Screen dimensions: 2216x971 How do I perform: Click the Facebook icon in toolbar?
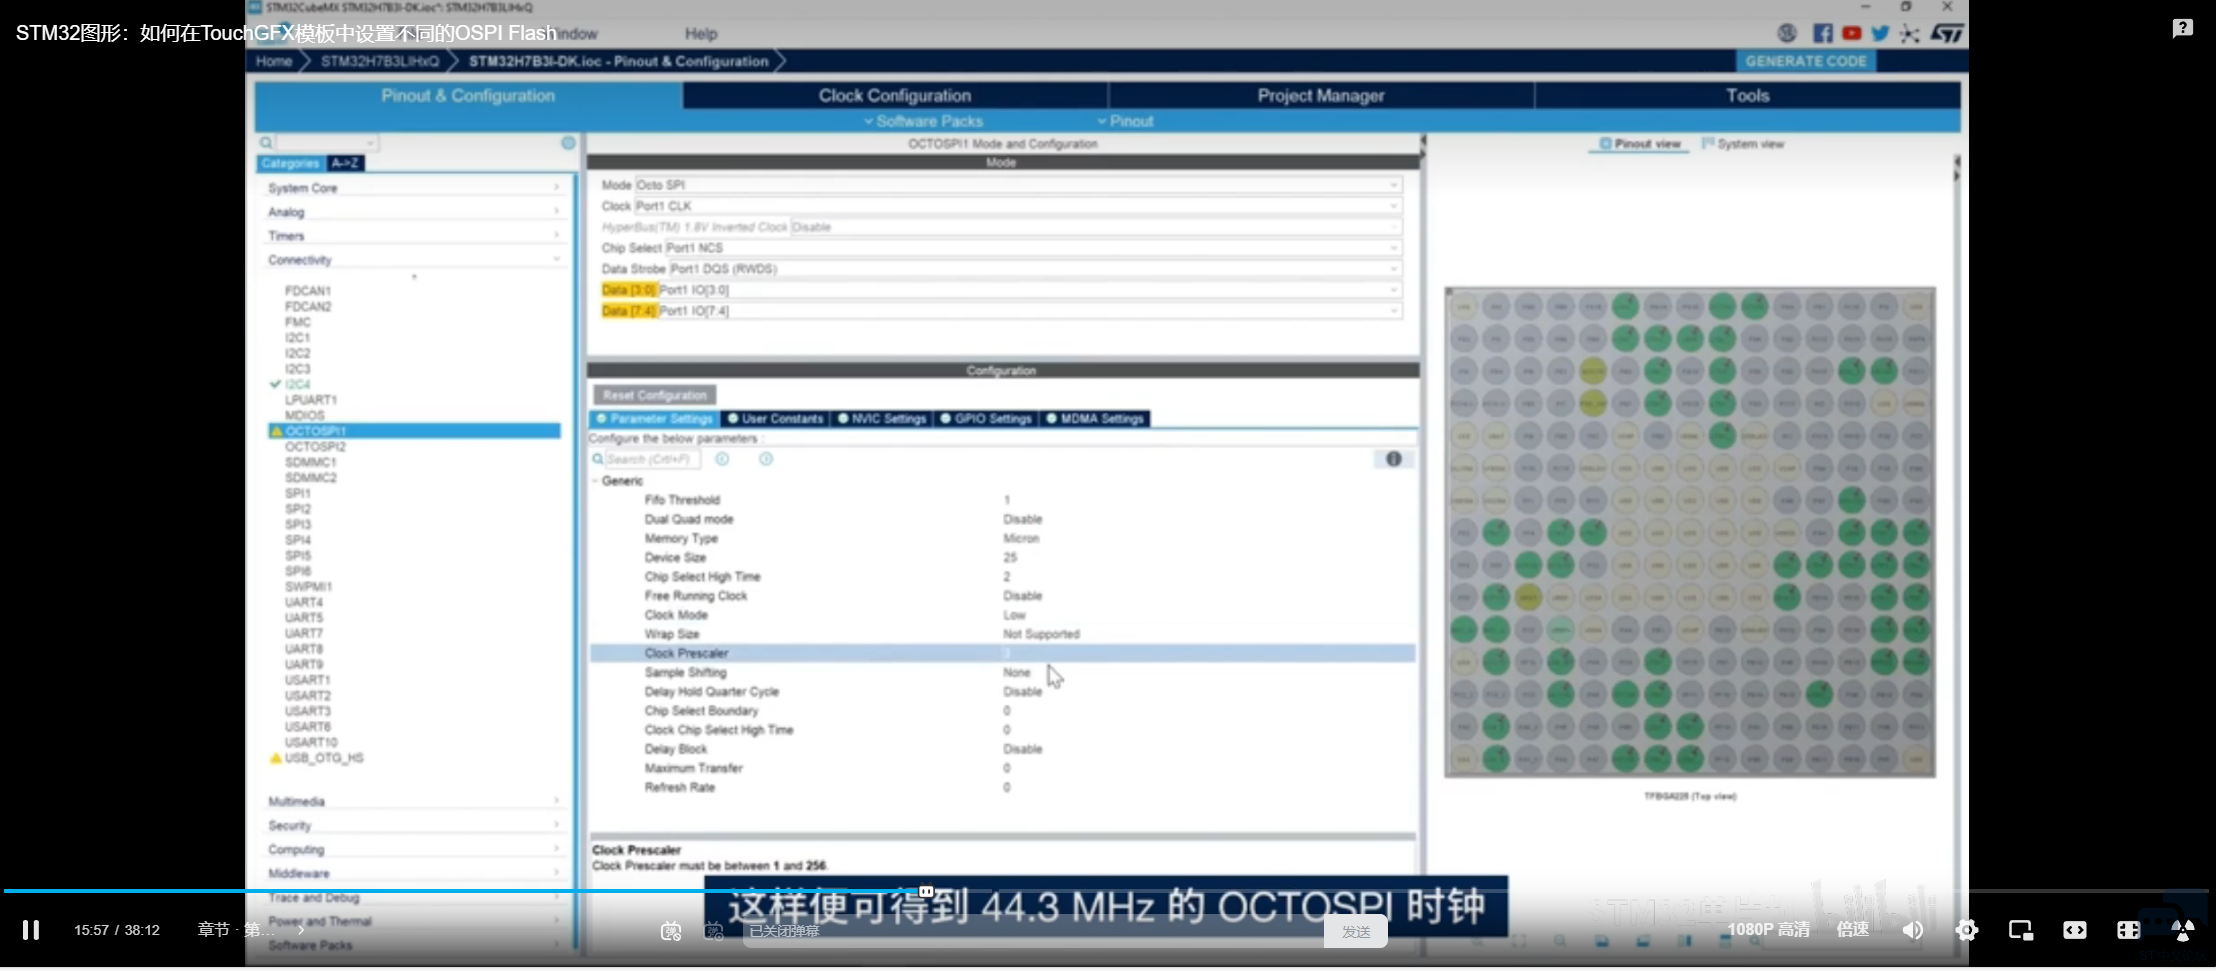(x=1822, y=33)
